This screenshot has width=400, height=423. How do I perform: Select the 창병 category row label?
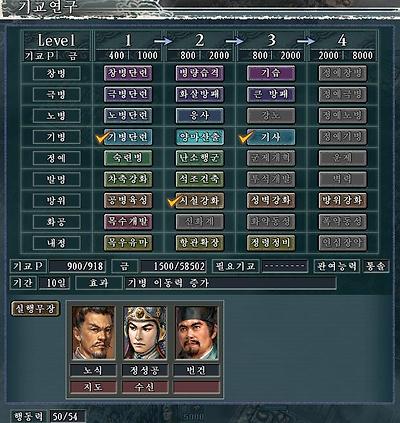[x=56, y=73]
